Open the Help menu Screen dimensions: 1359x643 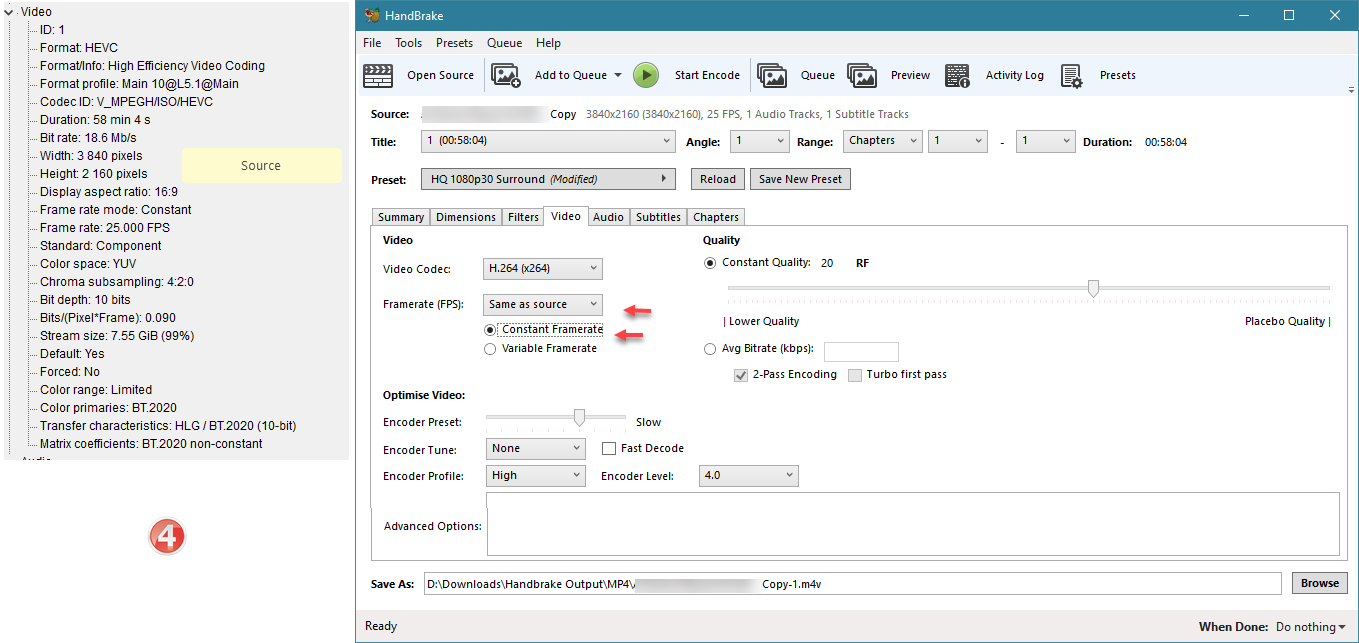[x=548, y=43]
